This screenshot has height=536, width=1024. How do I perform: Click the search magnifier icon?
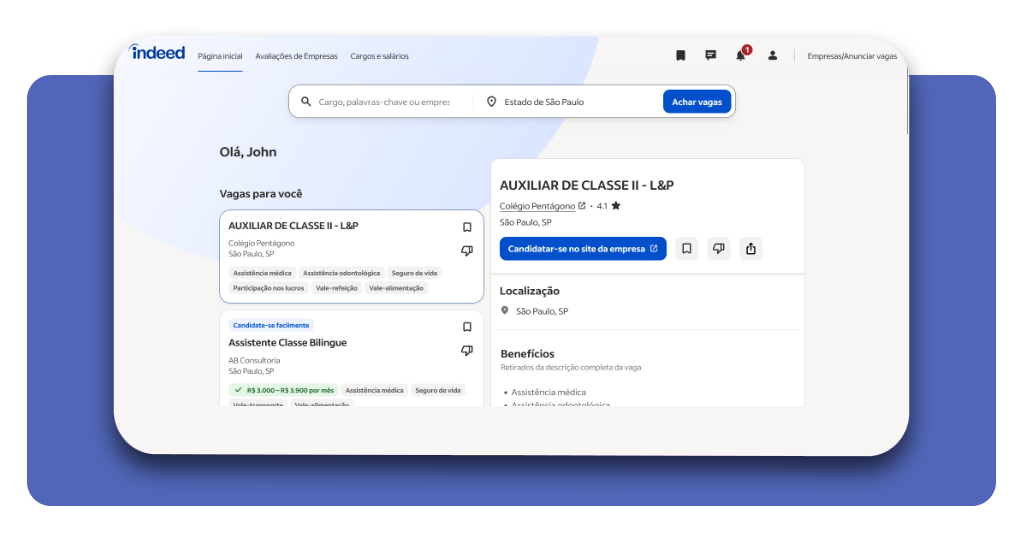pyautogui.click(x=306, y=102)
